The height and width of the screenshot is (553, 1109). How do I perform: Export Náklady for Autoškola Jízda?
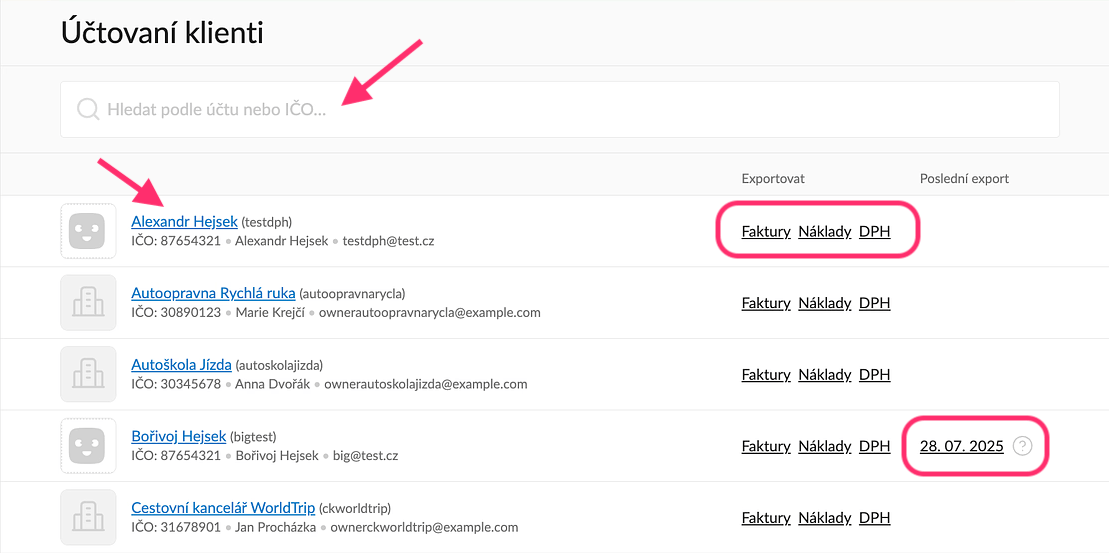point(825,375)
